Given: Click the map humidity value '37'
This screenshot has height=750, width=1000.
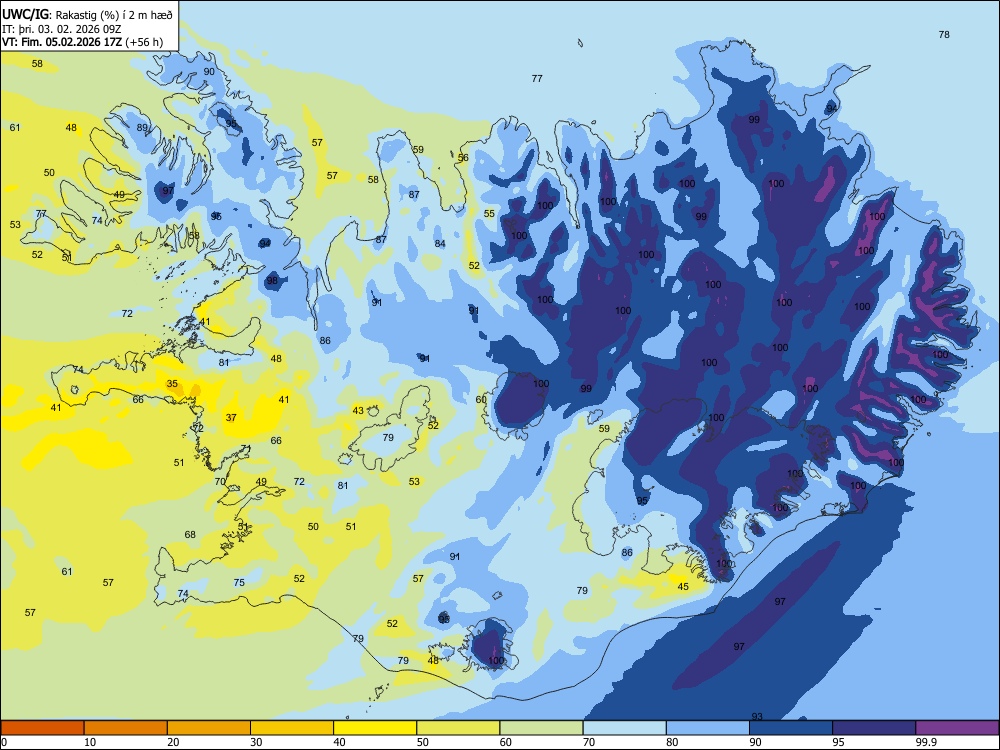Looking at the screenshot, I should [231, 418].
